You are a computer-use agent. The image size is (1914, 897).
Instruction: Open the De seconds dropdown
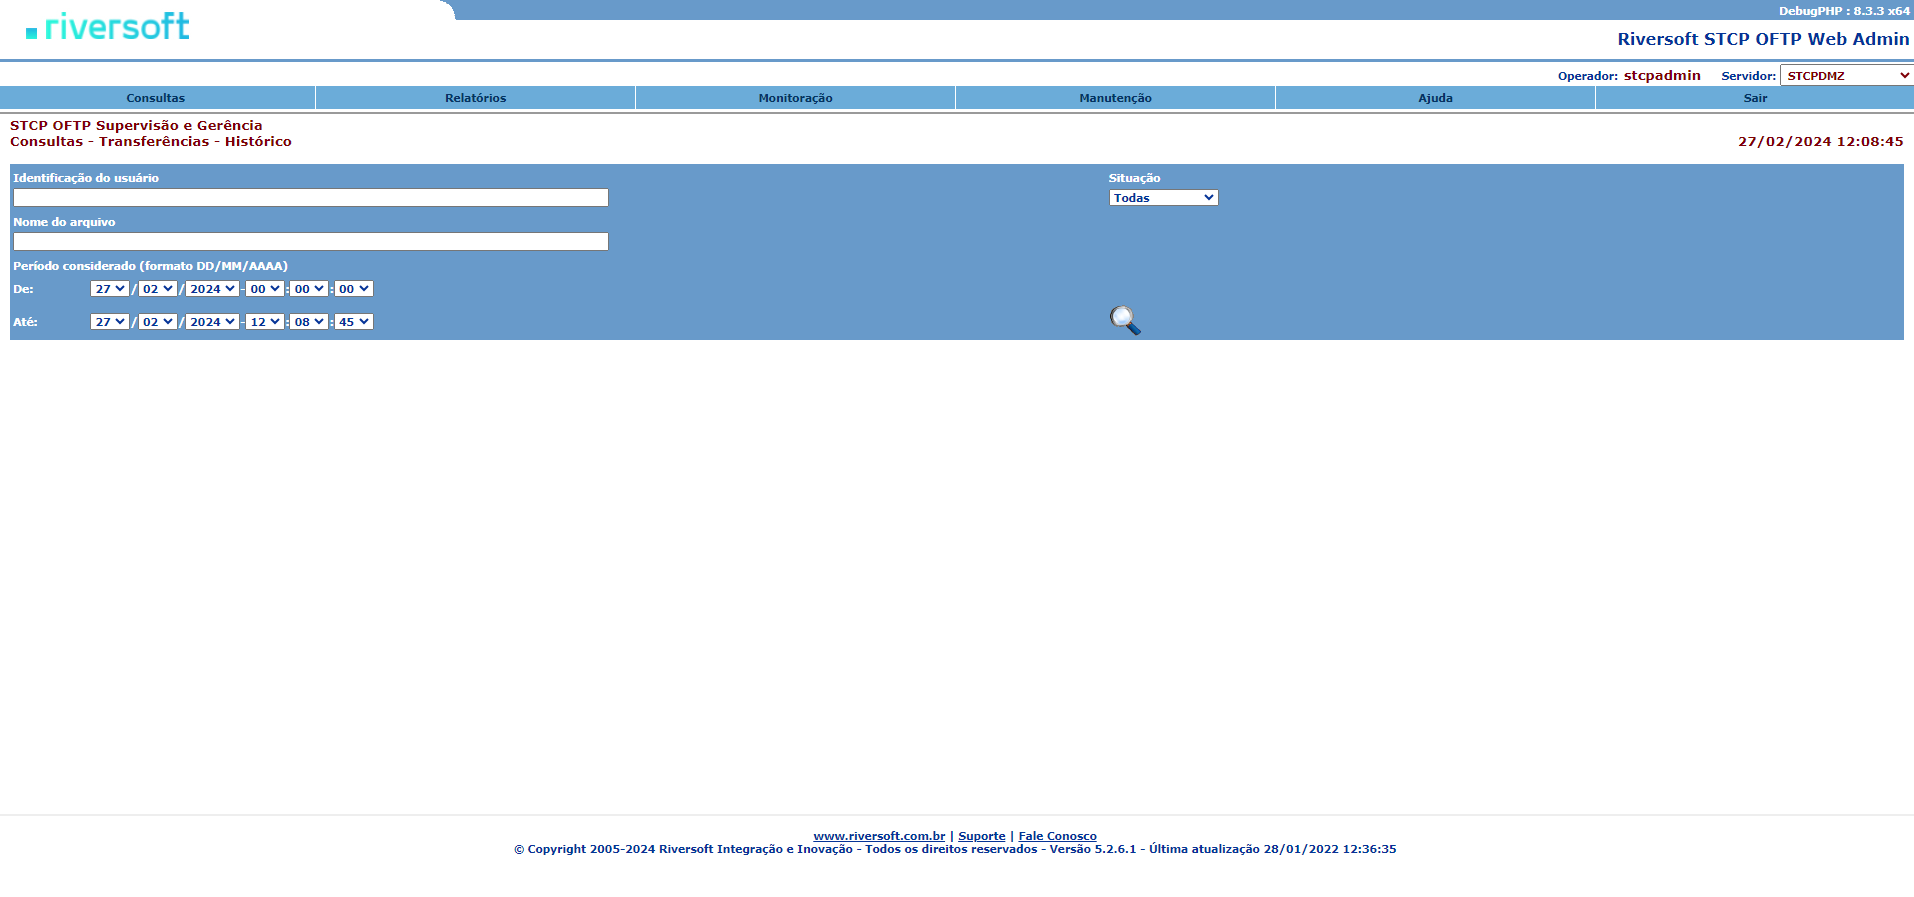pyautogui.click(x=353, y=289)
